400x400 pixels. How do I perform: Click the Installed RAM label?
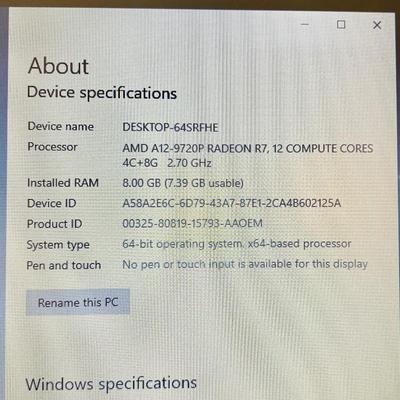[x=63, y=183]
